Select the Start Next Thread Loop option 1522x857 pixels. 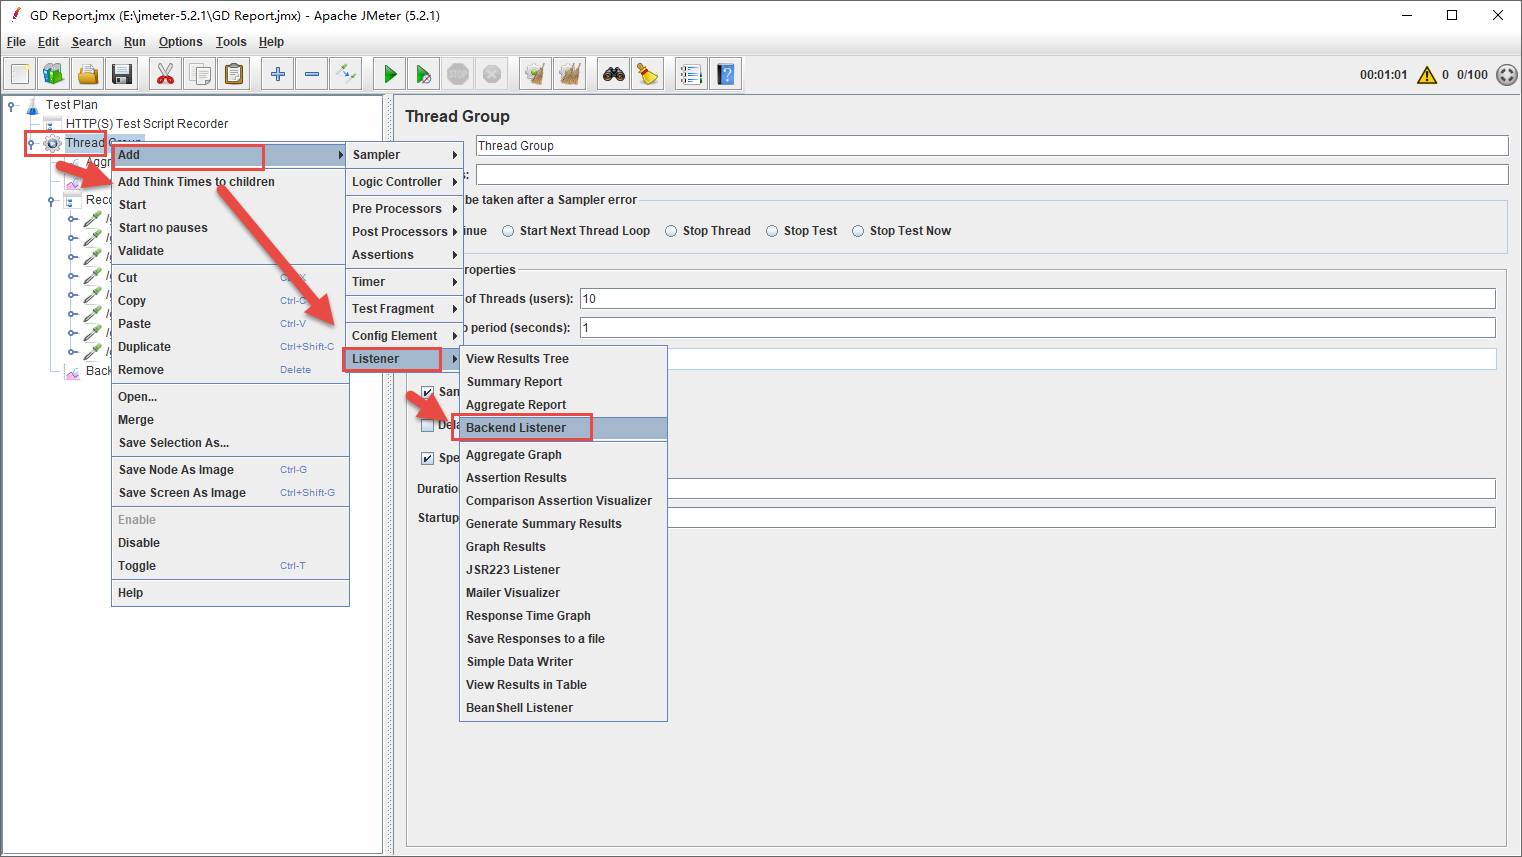pyautogui.click(x=509, y=231)
